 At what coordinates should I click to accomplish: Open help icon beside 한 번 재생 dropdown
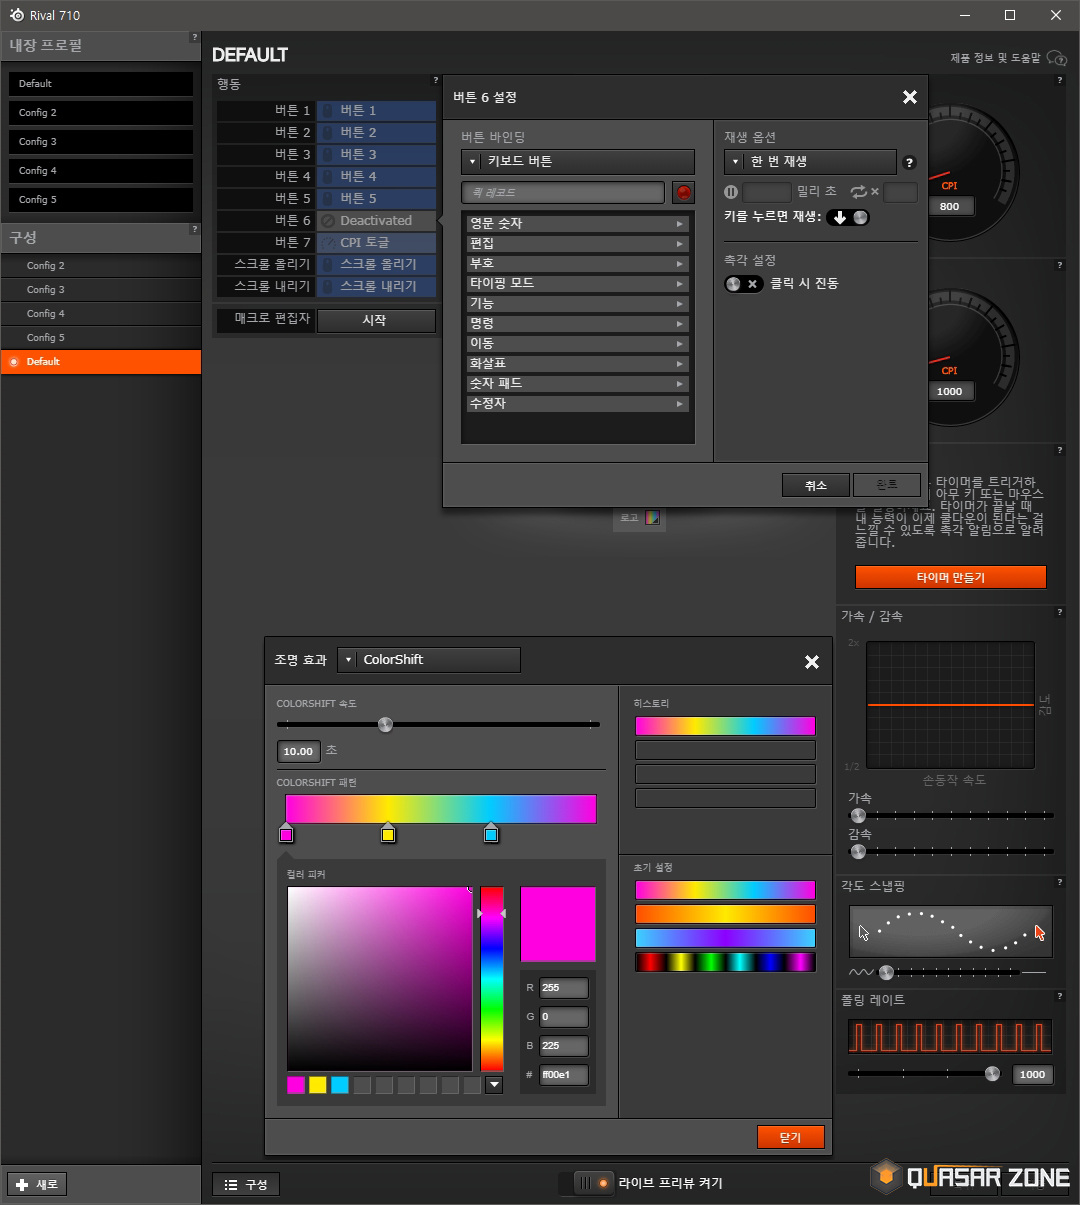click(909, 163)
